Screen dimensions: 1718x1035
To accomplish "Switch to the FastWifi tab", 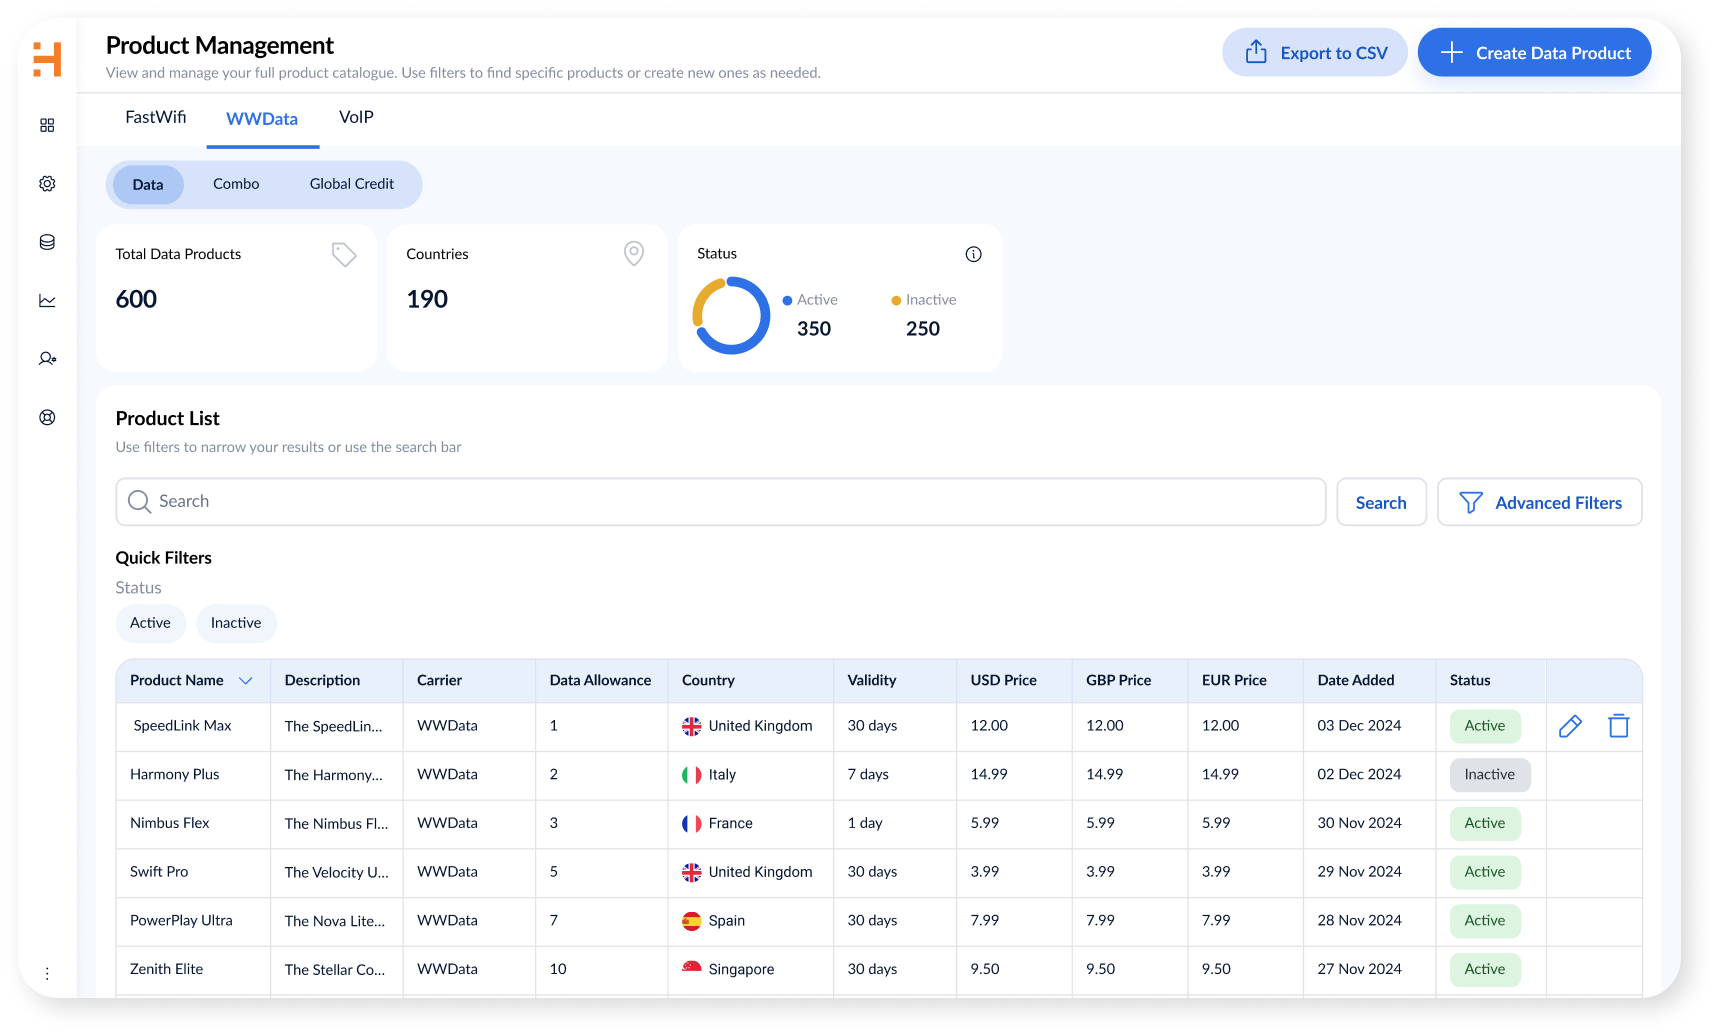I will (x=155, y=117).
